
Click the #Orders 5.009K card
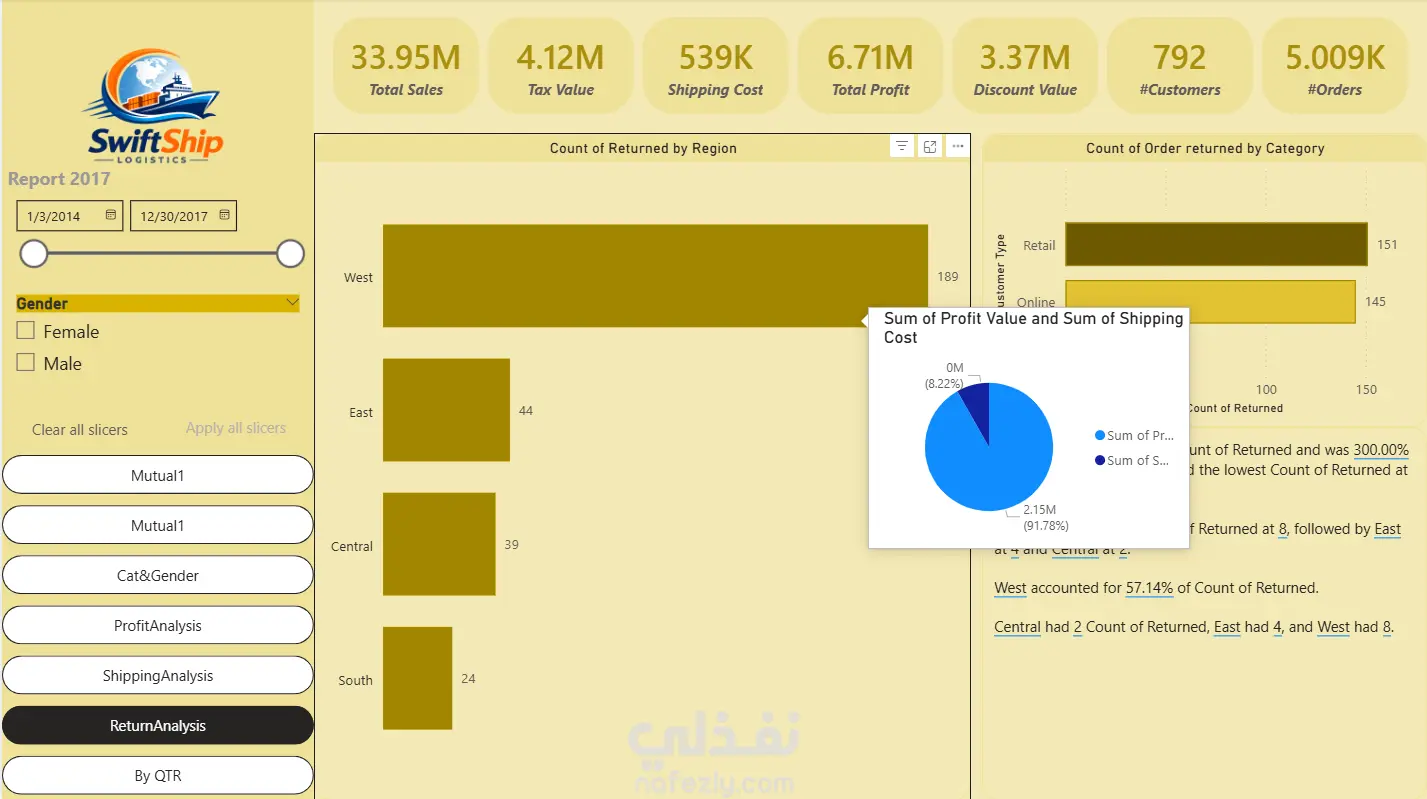(1335, 67)
